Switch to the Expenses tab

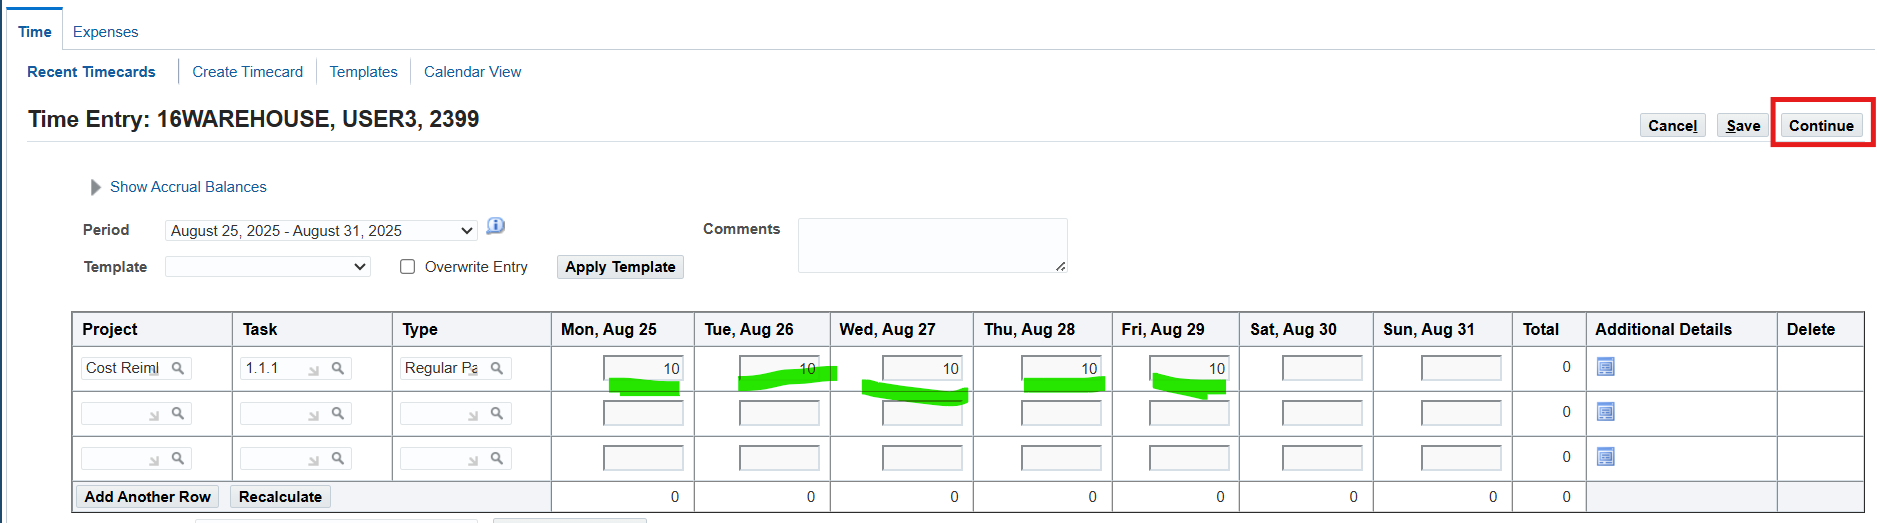[105, 32]
